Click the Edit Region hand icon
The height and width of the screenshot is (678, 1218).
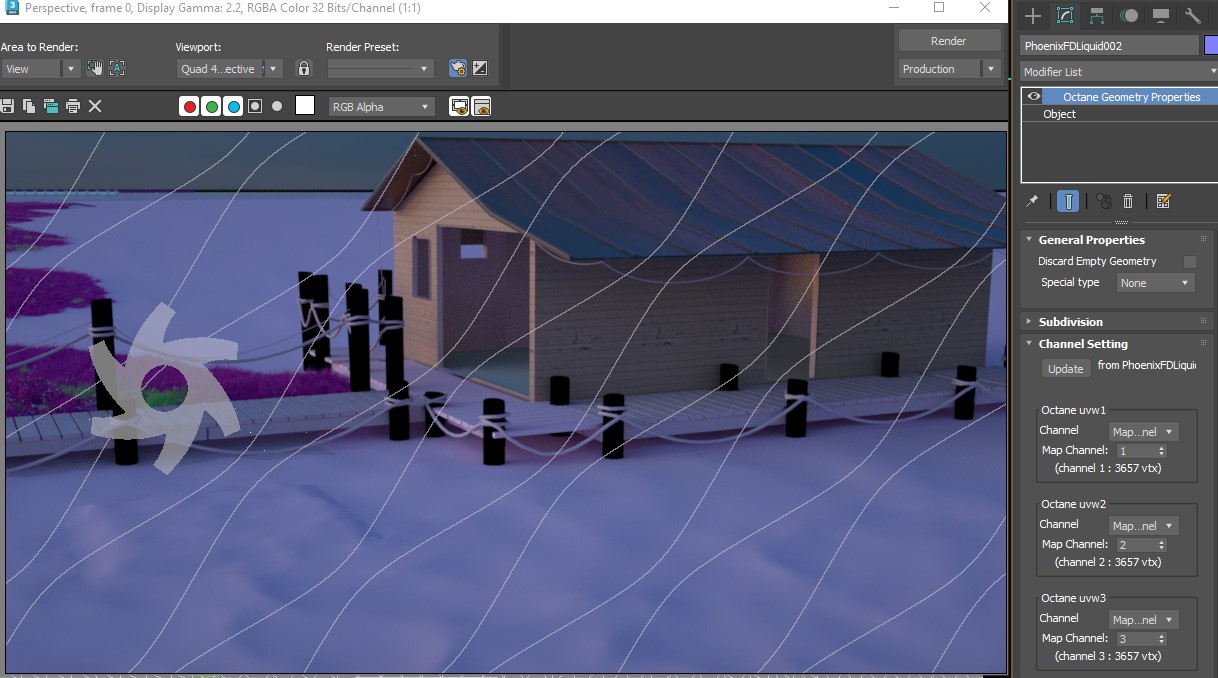tap(95, 68)
